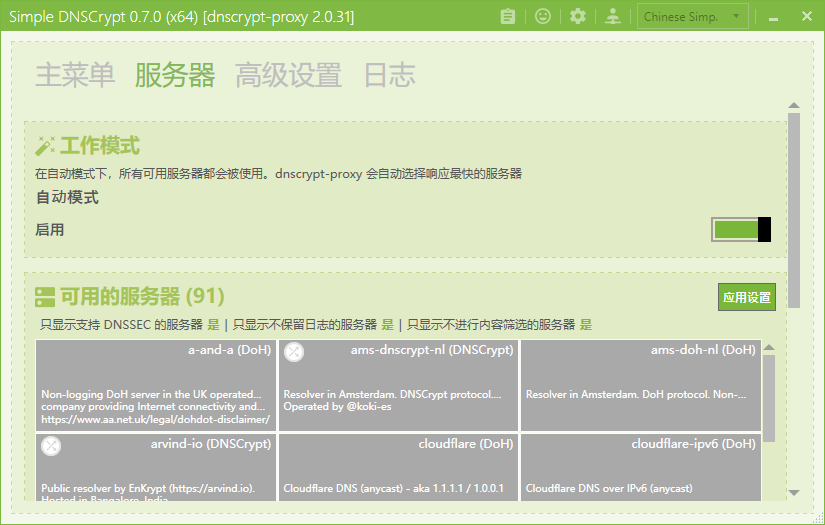Click the person icon in title bar
The width and height of the screenshot is (825, 525).
(x=612, y=16)
